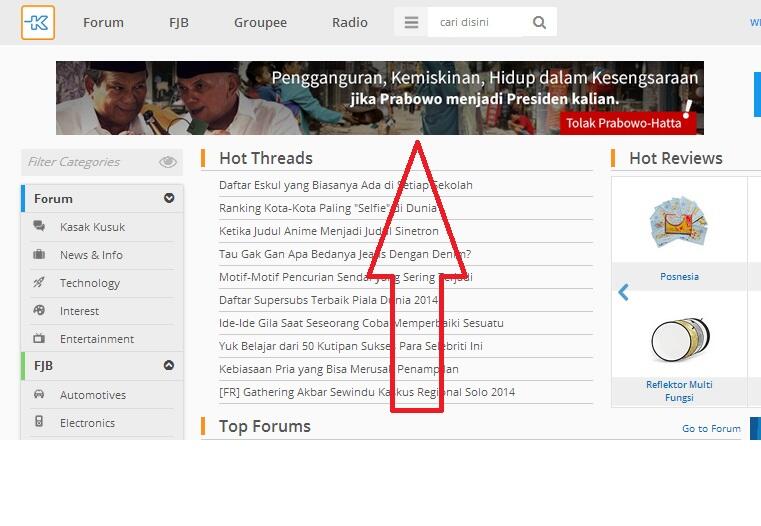Open thread 'Kebiasaan Pria yang Bisa Merusak Penampilan'

pos(338,369)
